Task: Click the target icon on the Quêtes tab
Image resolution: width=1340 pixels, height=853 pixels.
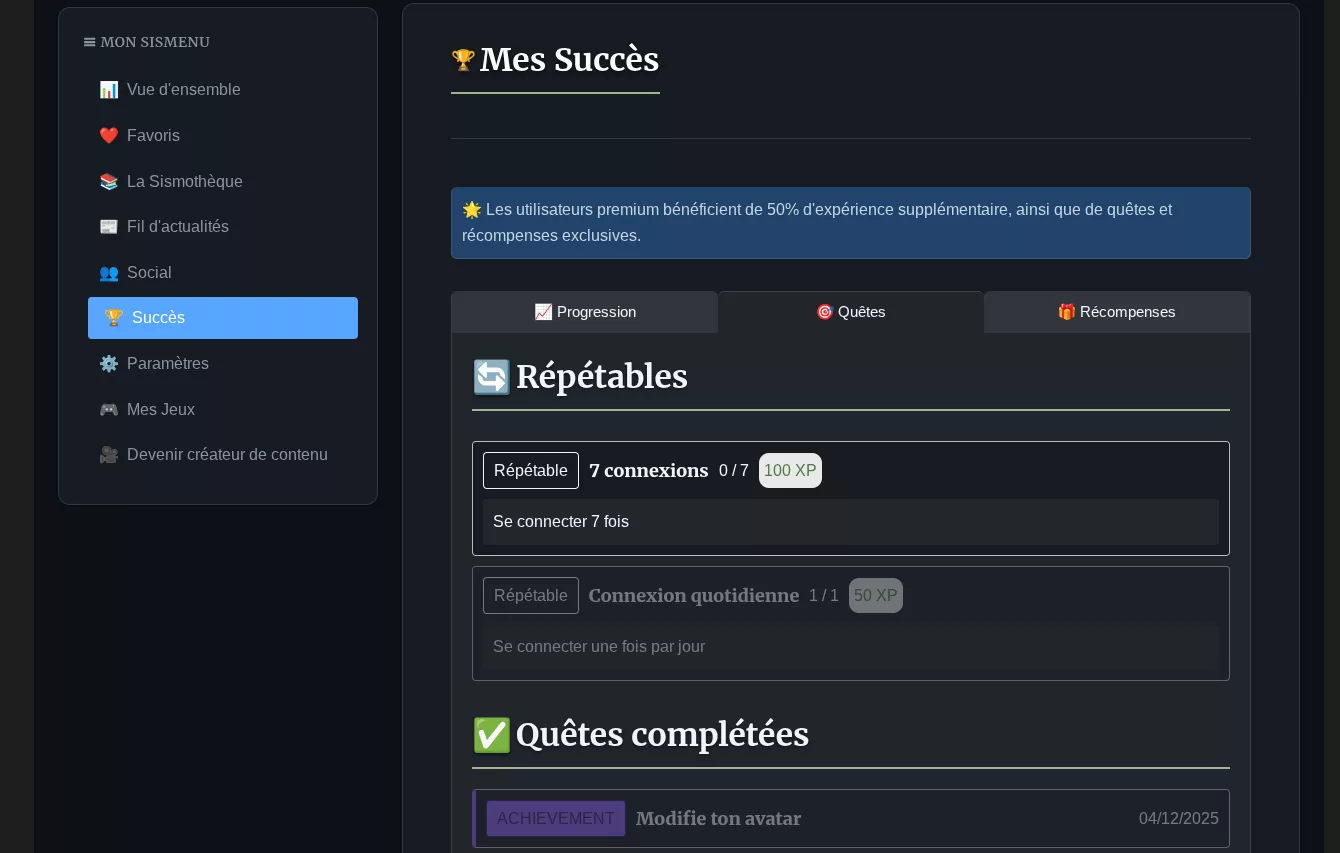Action: (x=825, y=312)
